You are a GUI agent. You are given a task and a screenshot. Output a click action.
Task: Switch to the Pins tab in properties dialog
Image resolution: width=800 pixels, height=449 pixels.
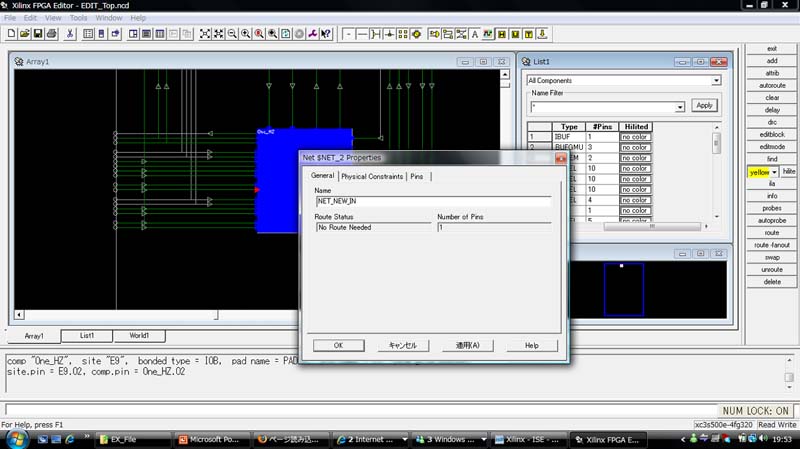(417, 176)
